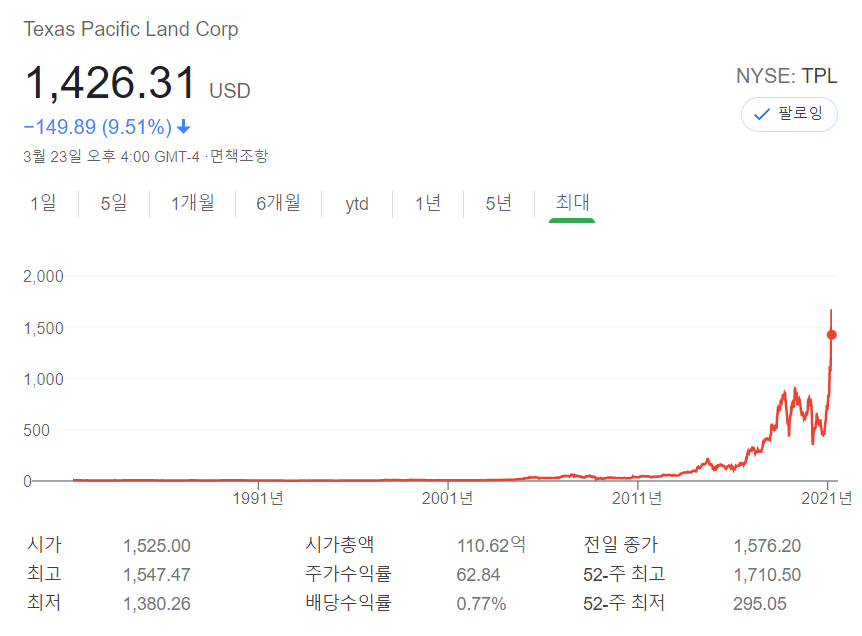The height and width of the screenshot is (636, 862).
Task: Open the 6개월 chart view
Action: (x=279, y=203)
